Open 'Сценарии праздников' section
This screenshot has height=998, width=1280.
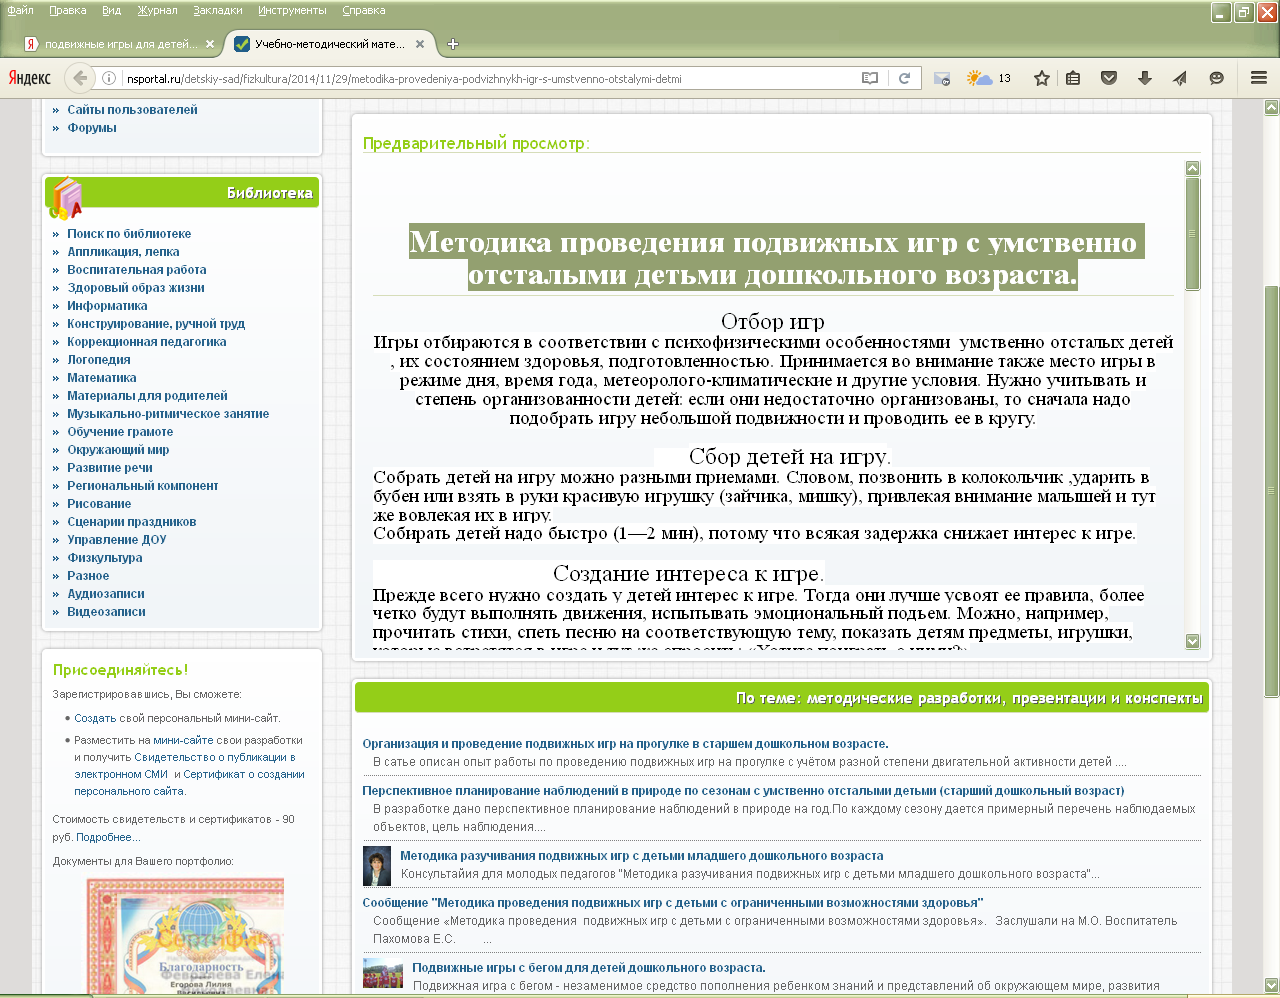point(132,522)
